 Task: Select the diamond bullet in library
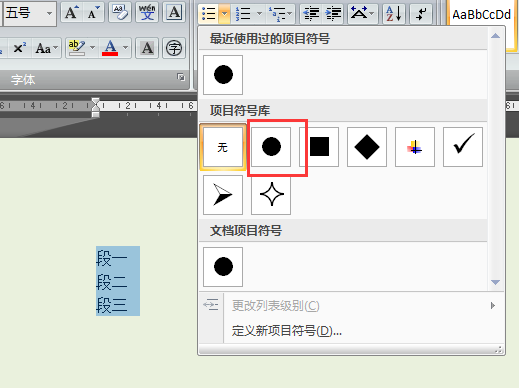[367, 147]
